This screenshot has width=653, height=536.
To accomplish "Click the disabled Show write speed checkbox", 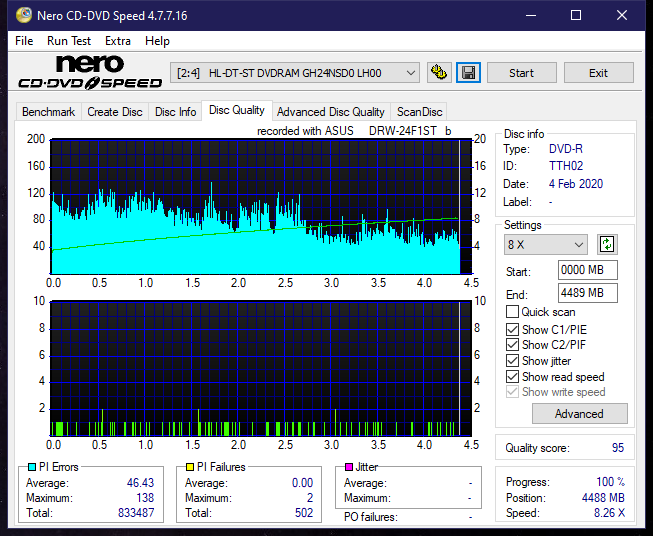I will (512, 392).
